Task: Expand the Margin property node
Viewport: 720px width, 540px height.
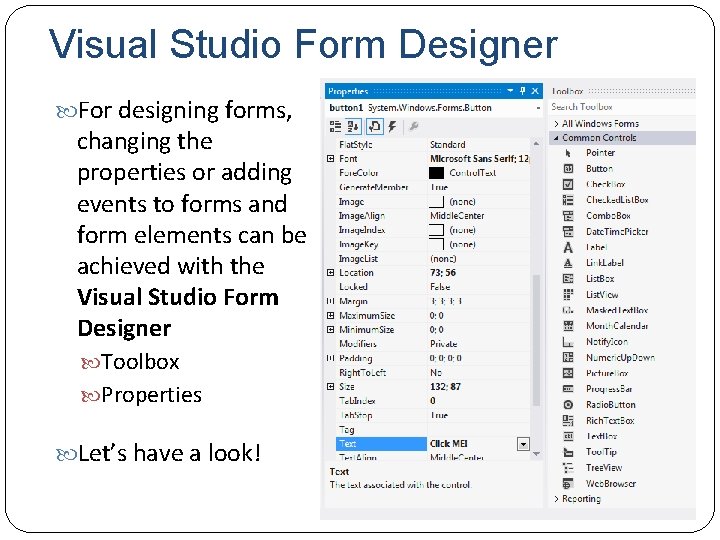Action: (x=330, y=301)
